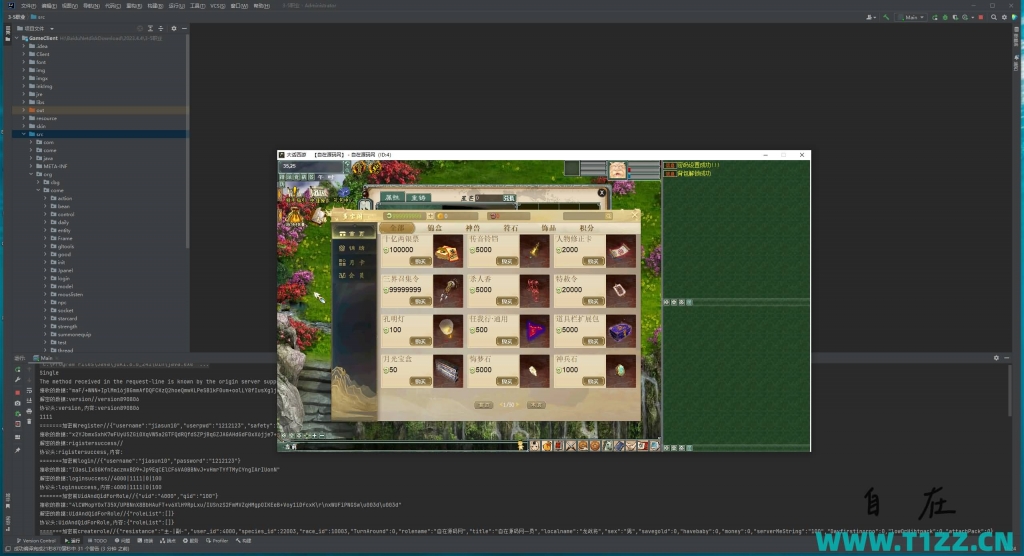Click the search magnifier in game shop

(608, 216)
